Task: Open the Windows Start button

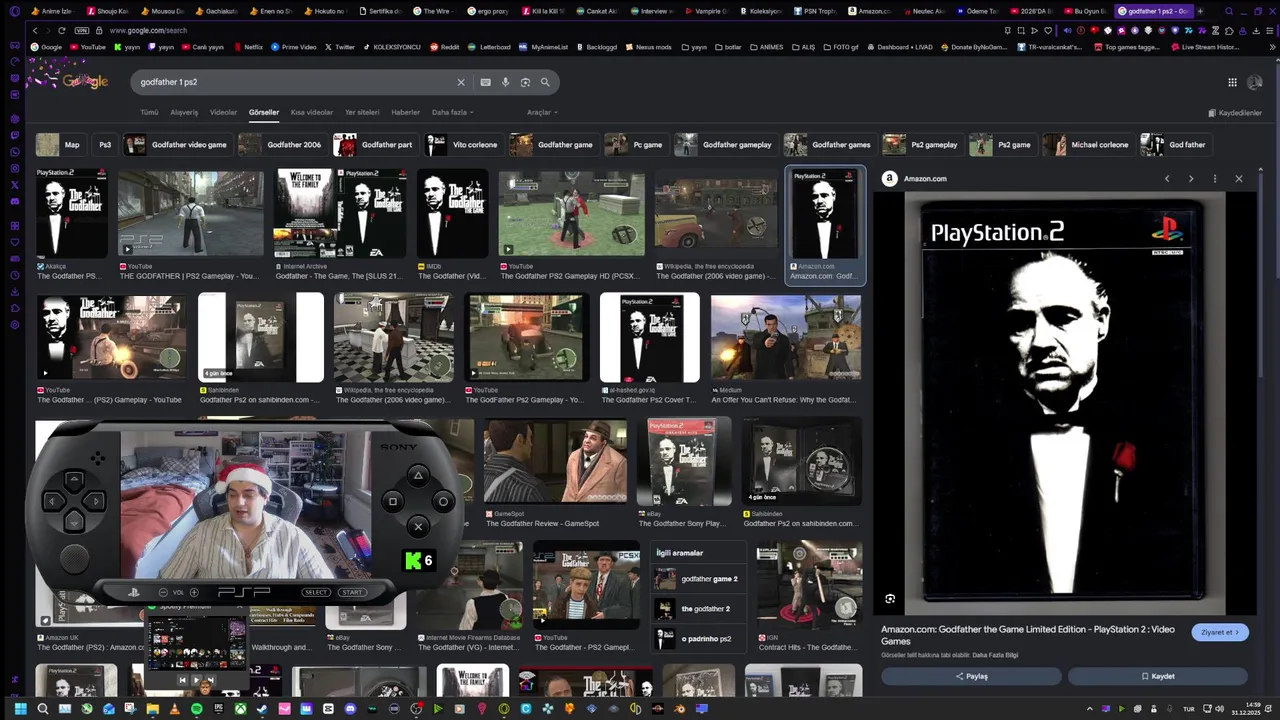Action: coord(19,709)
